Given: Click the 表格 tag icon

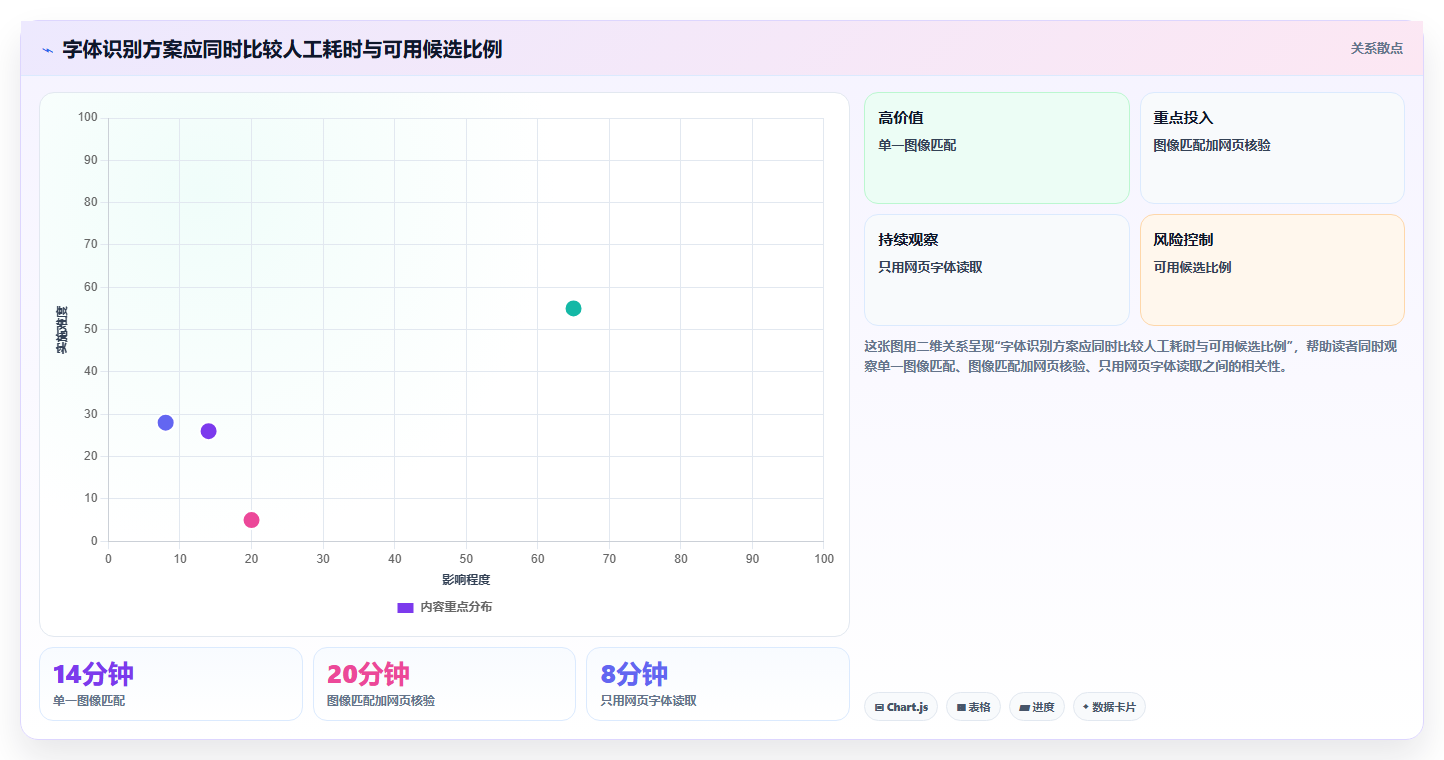Looking at the screenshot, I should coord(961,707).
